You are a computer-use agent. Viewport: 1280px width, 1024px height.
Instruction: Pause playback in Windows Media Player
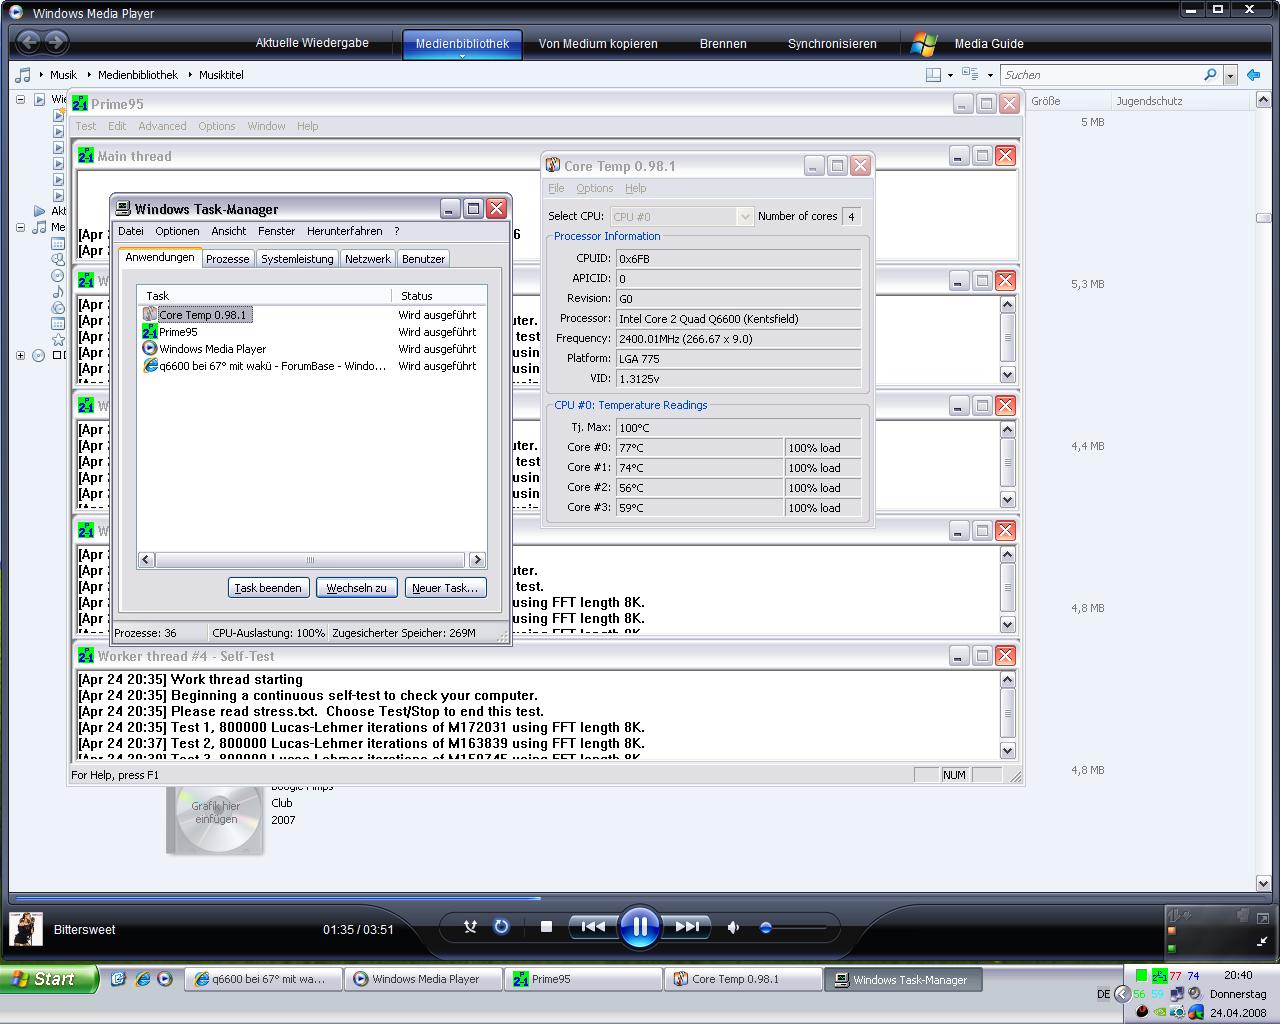coord(639,927)
